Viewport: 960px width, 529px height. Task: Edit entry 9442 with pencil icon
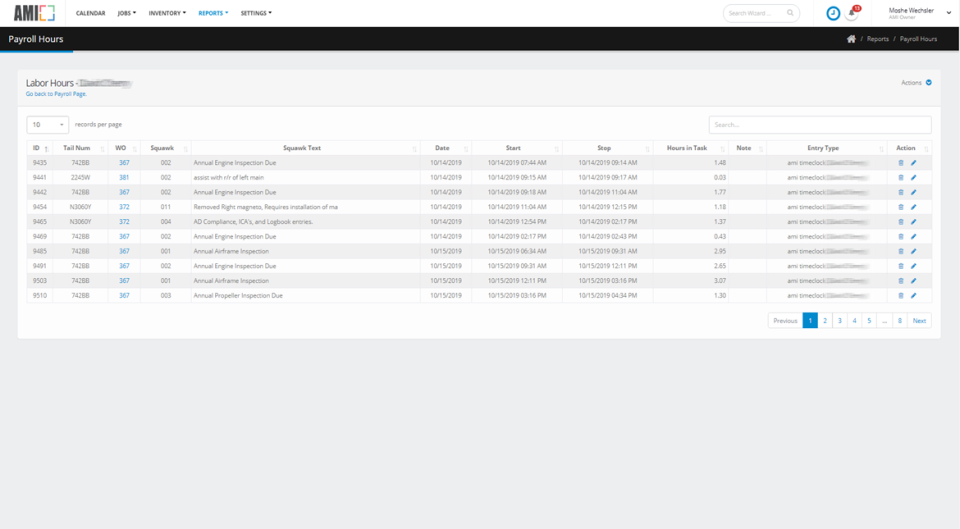click(913, 192)
